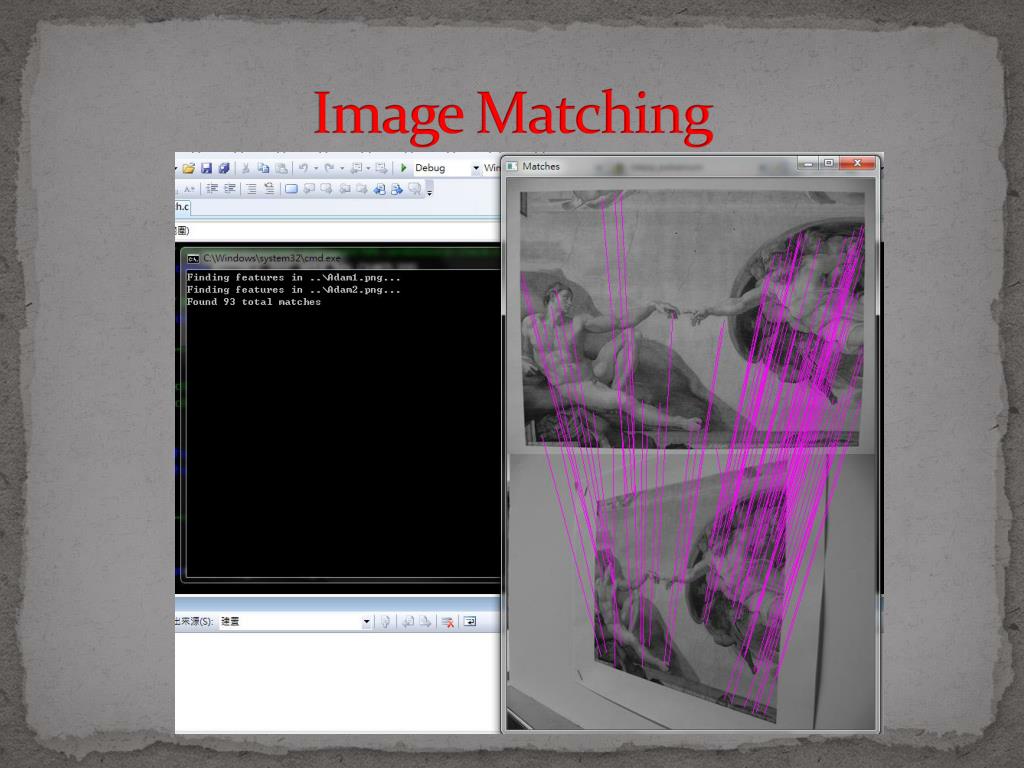The height and width of the screenshot is (768, 1024).
Task: Close the Matches window
Action: [857, 163]
